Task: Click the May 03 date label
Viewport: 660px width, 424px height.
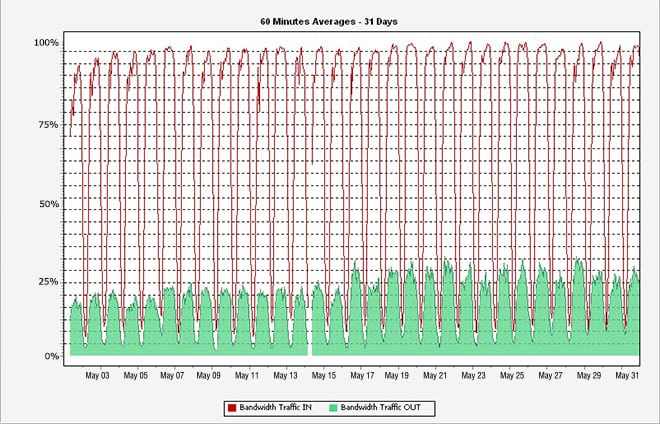Action: pos(97,375)
